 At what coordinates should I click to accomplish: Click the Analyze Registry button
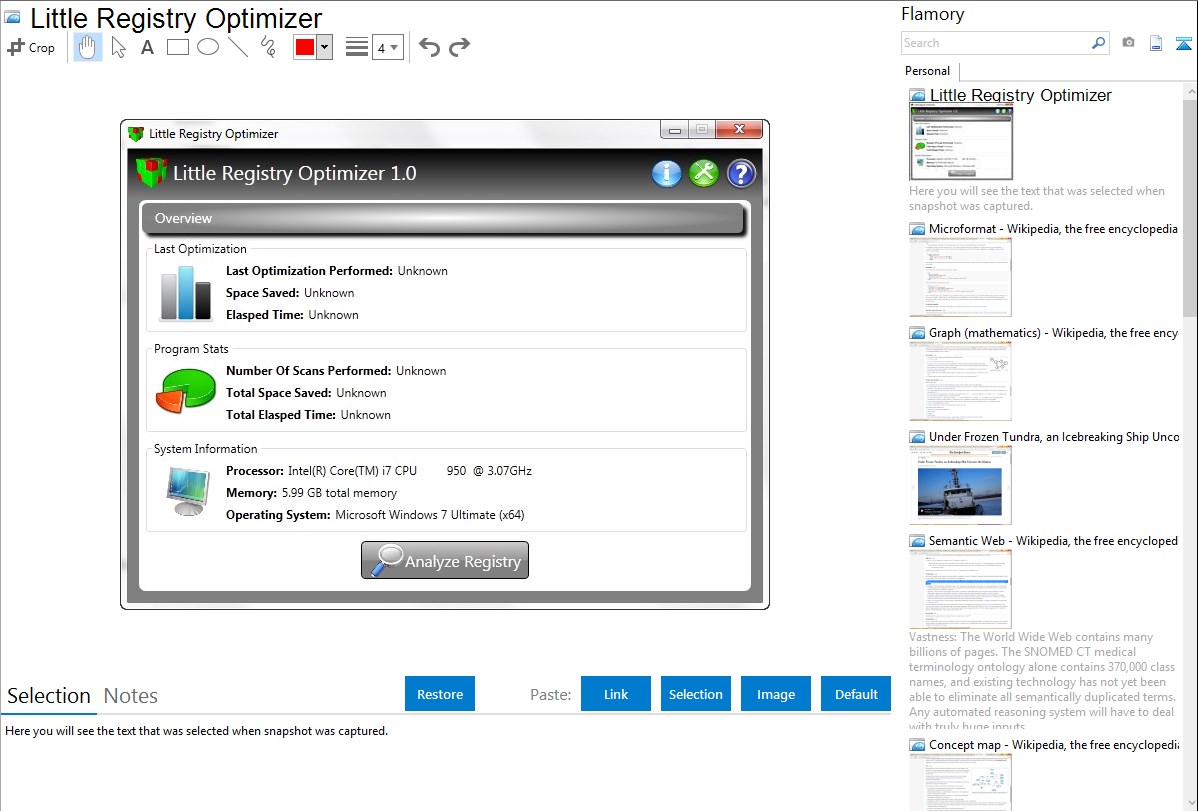coord(445,560)
